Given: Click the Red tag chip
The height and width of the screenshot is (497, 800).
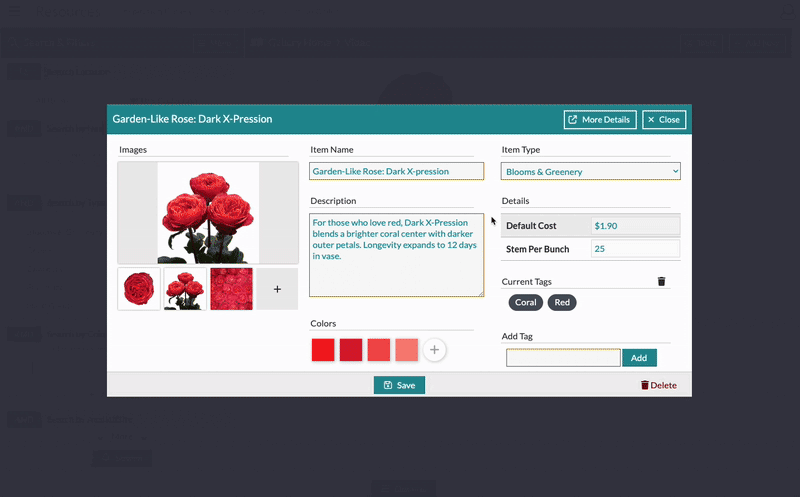Looking at the screenshot, I should click(x=562, y=302).
